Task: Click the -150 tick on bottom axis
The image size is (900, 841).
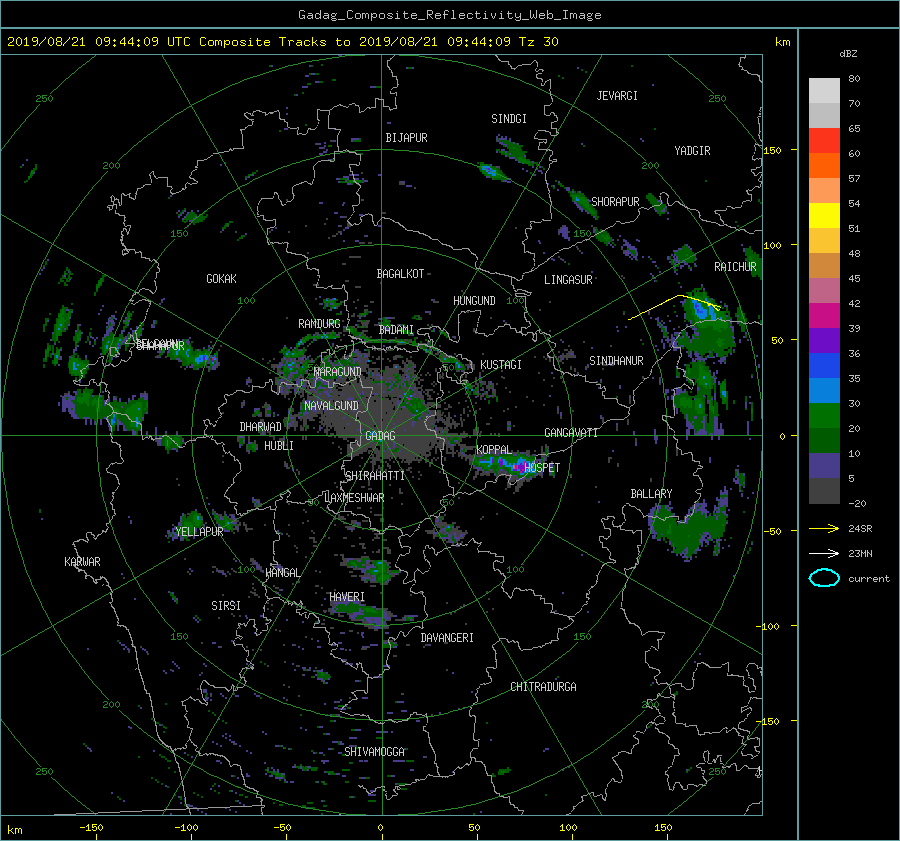Action: 91,828
